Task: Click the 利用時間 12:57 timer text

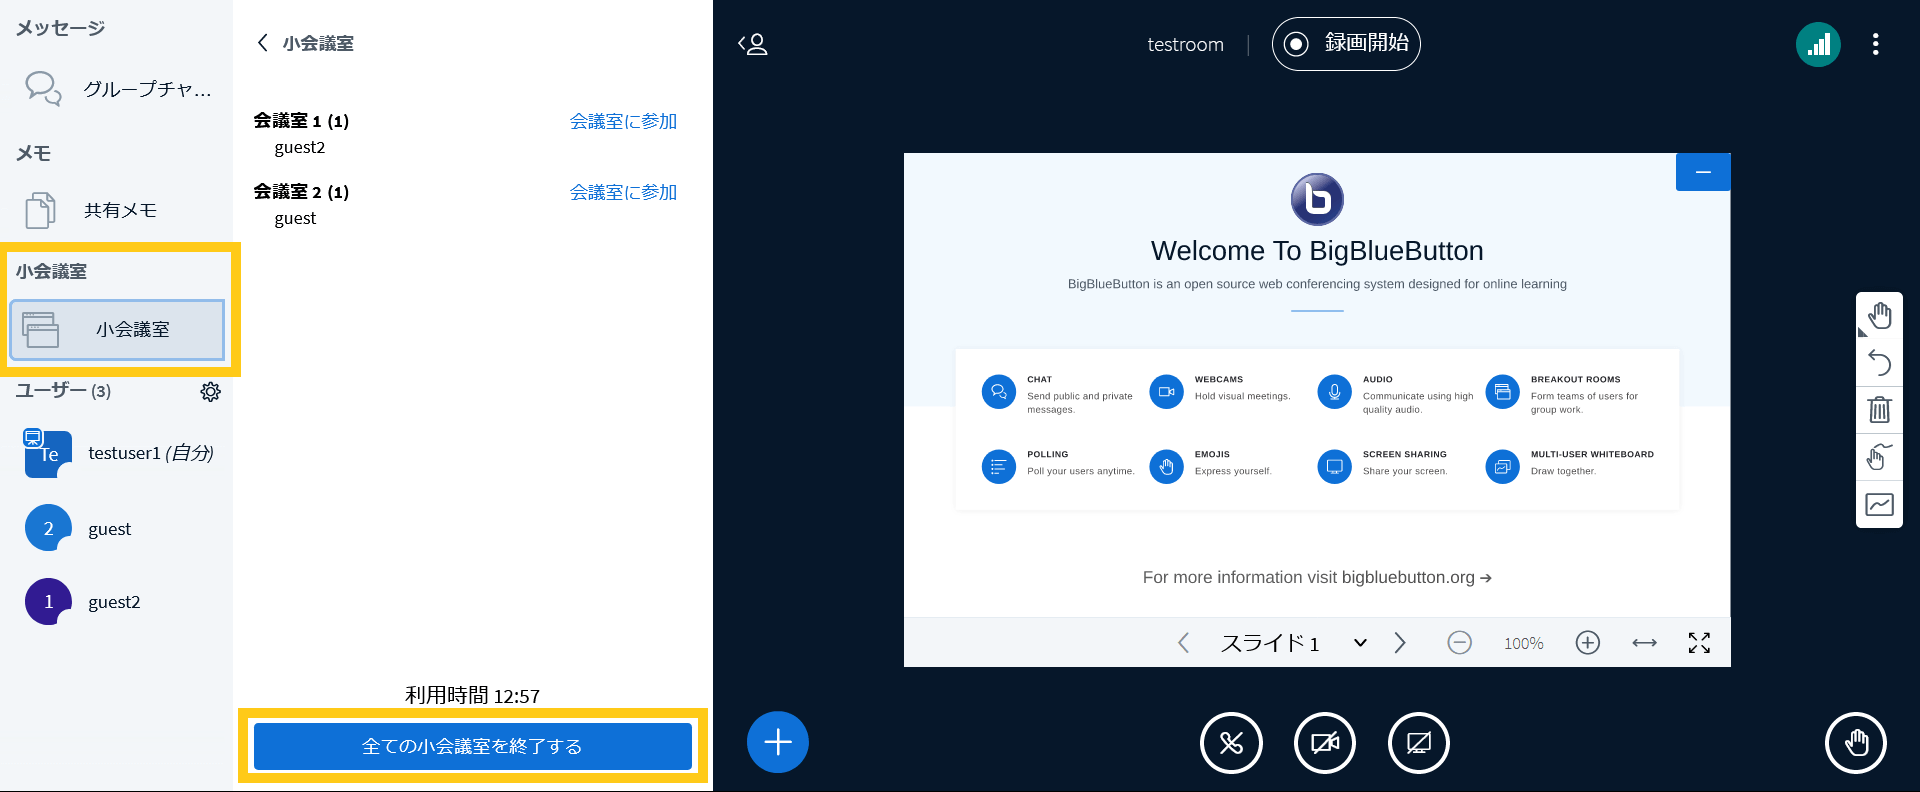Action: pyautogui.click(x=473, y=696)
